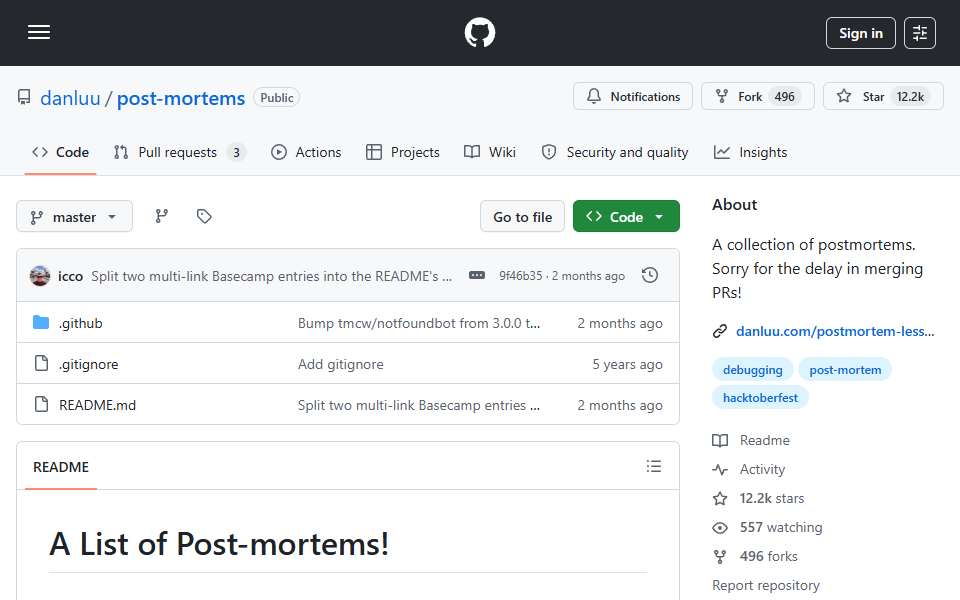Select the post-mortem topic tag

[x=845, y=370]
